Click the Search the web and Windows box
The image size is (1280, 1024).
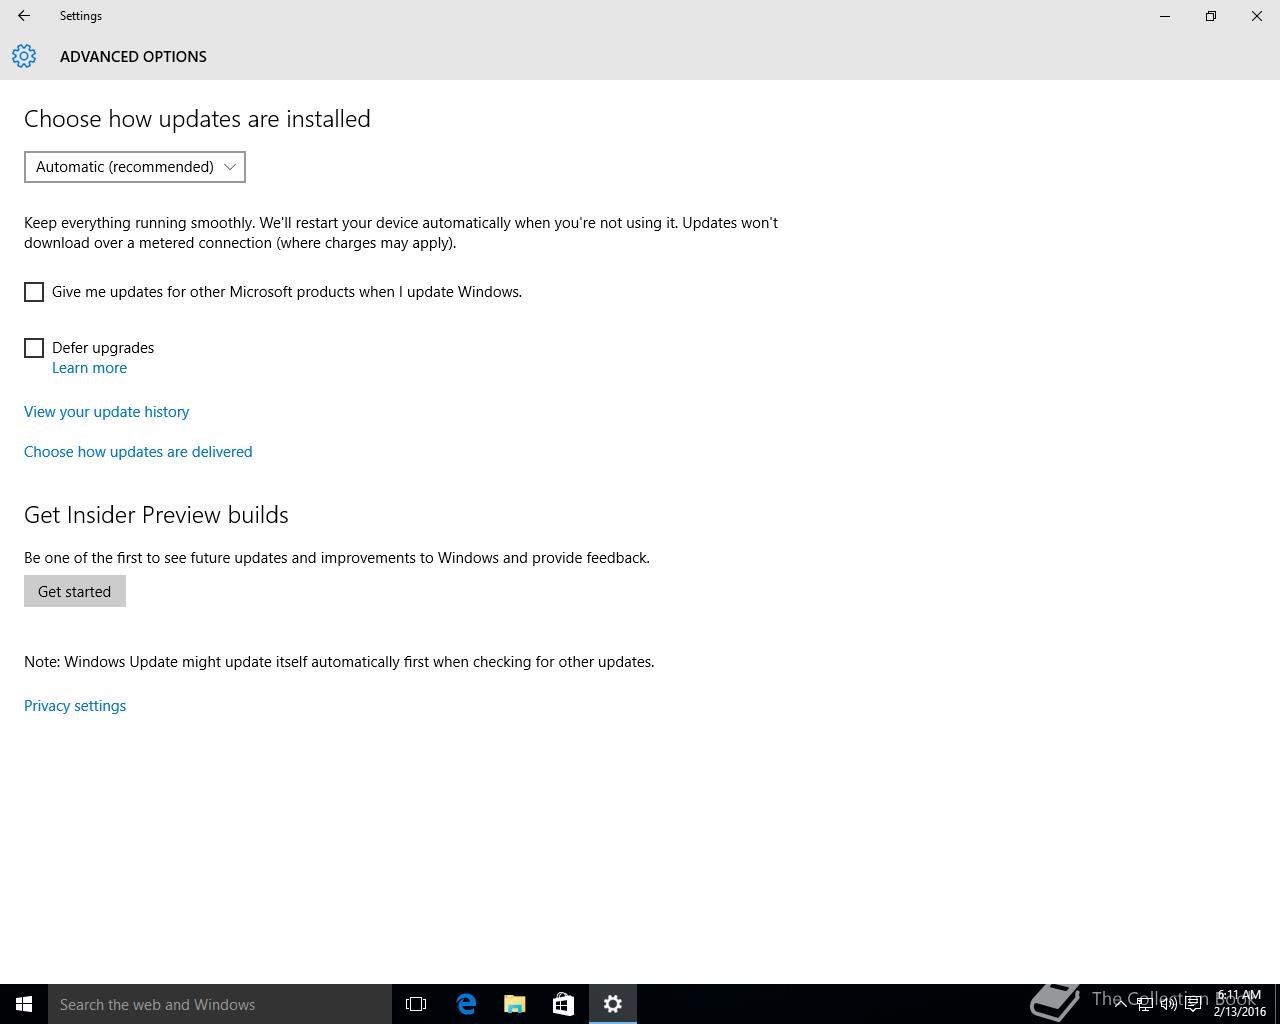click(220, 1004)
